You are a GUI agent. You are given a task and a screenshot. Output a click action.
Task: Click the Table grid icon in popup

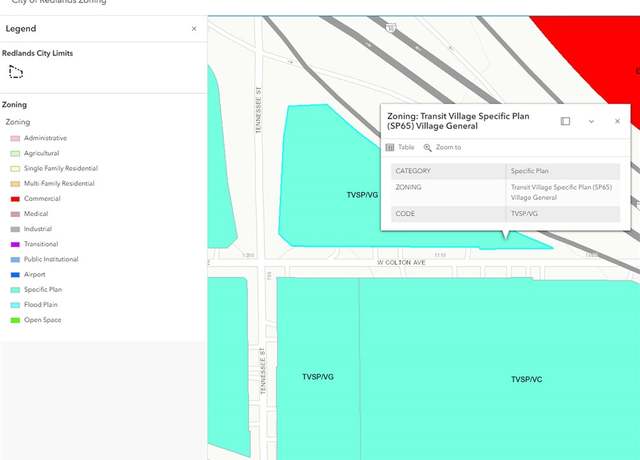click(x=390, y=147)
